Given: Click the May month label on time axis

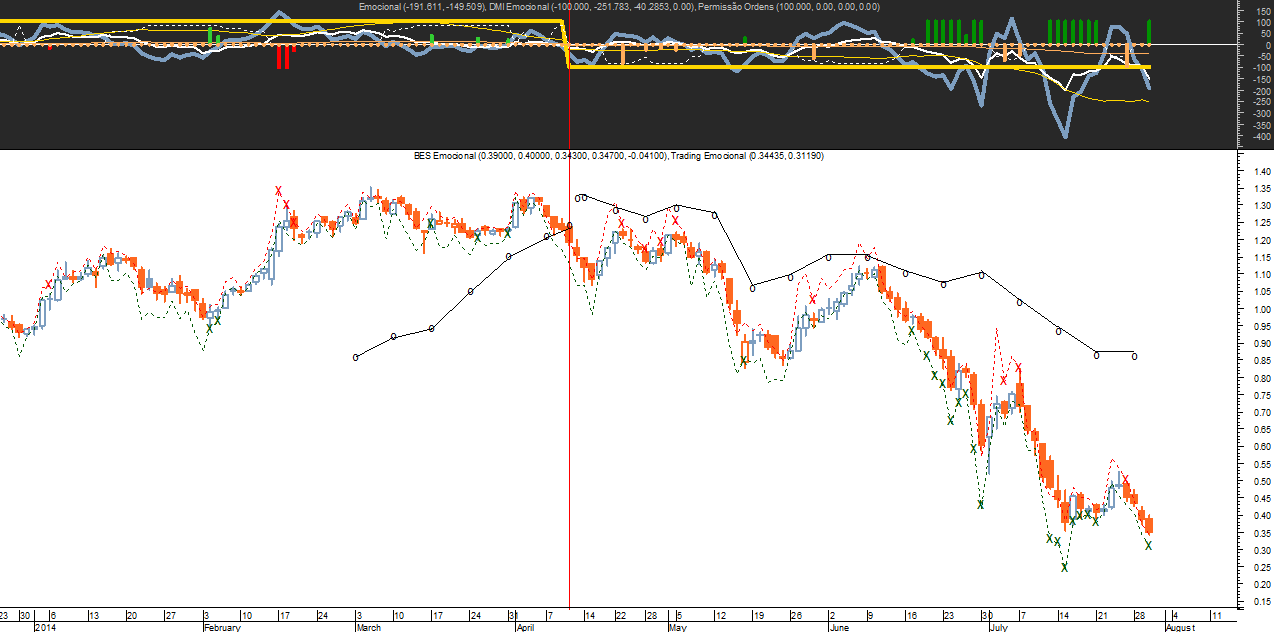Looking at the screenshot, I should (678, 628).
